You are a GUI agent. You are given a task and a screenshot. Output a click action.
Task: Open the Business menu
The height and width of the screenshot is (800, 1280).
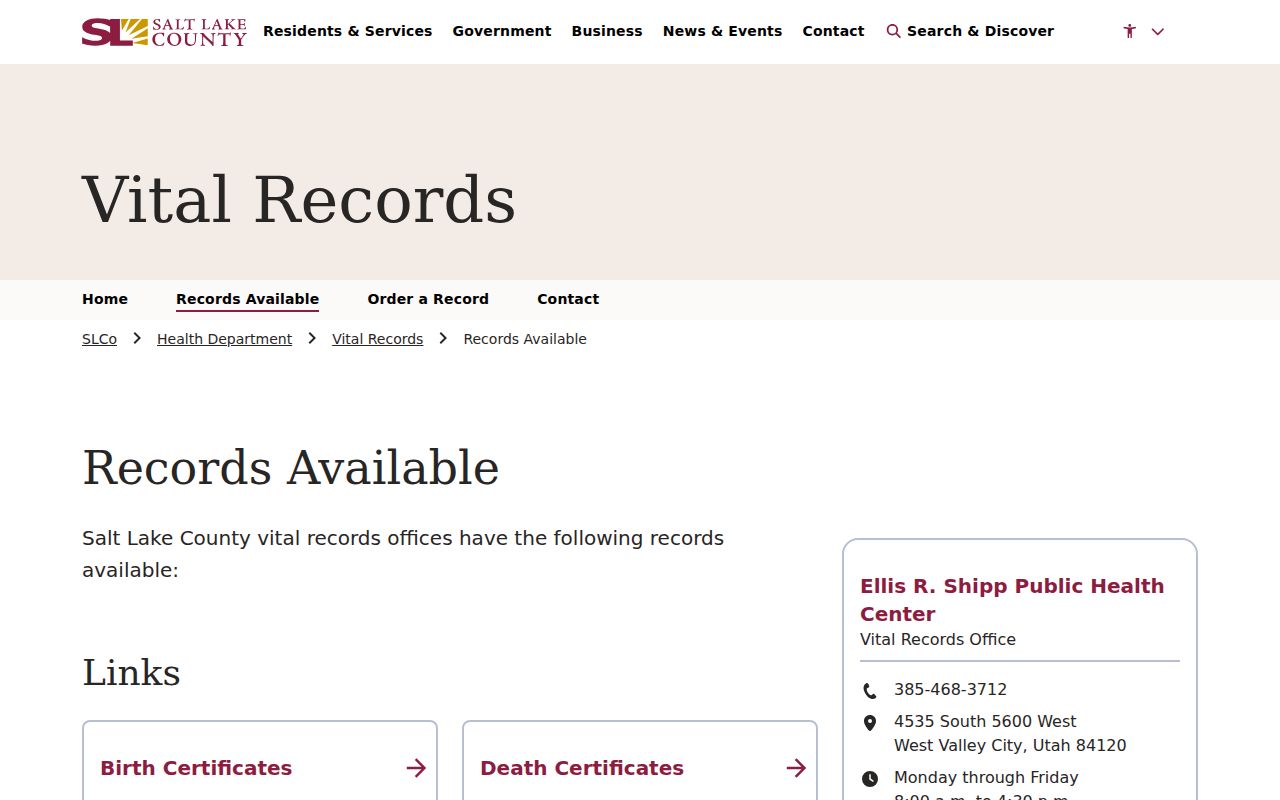pyautogui.click(x=607, y=31)
